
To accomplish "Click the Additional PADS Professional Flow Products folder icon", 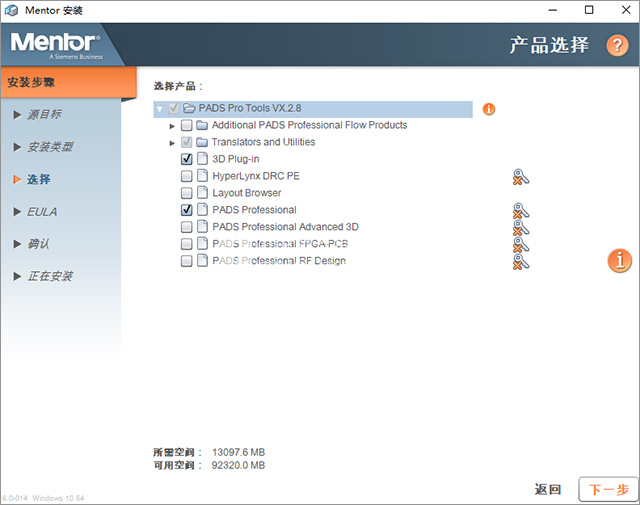I will pyautogui.click(x=202, y=125).
